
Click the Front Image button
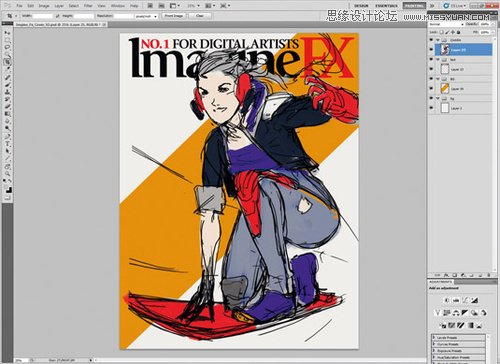174,16
